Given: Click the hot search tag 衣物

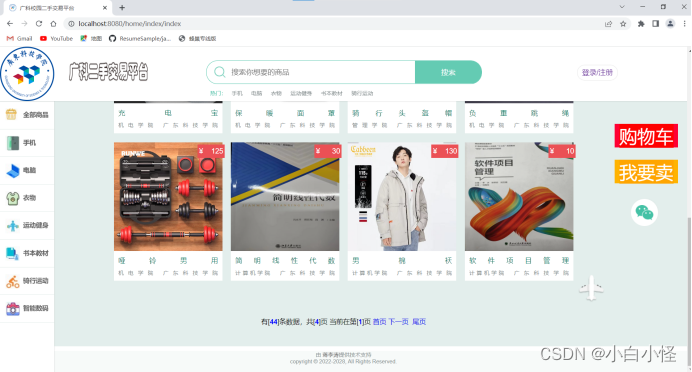Looking at the screenshot, I should click(276, 94).
